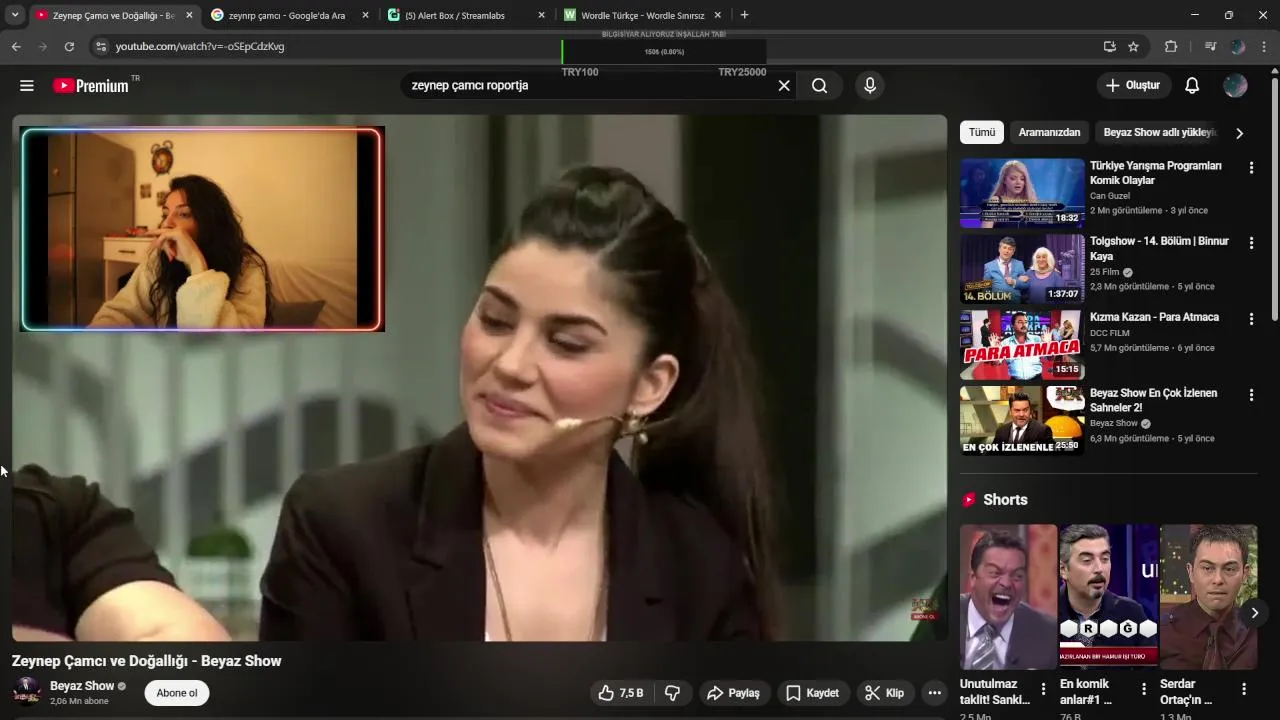The image size is (1280, 720).
Task: Select the Aramanızdan filter chip
Action: coord(1049,132)
